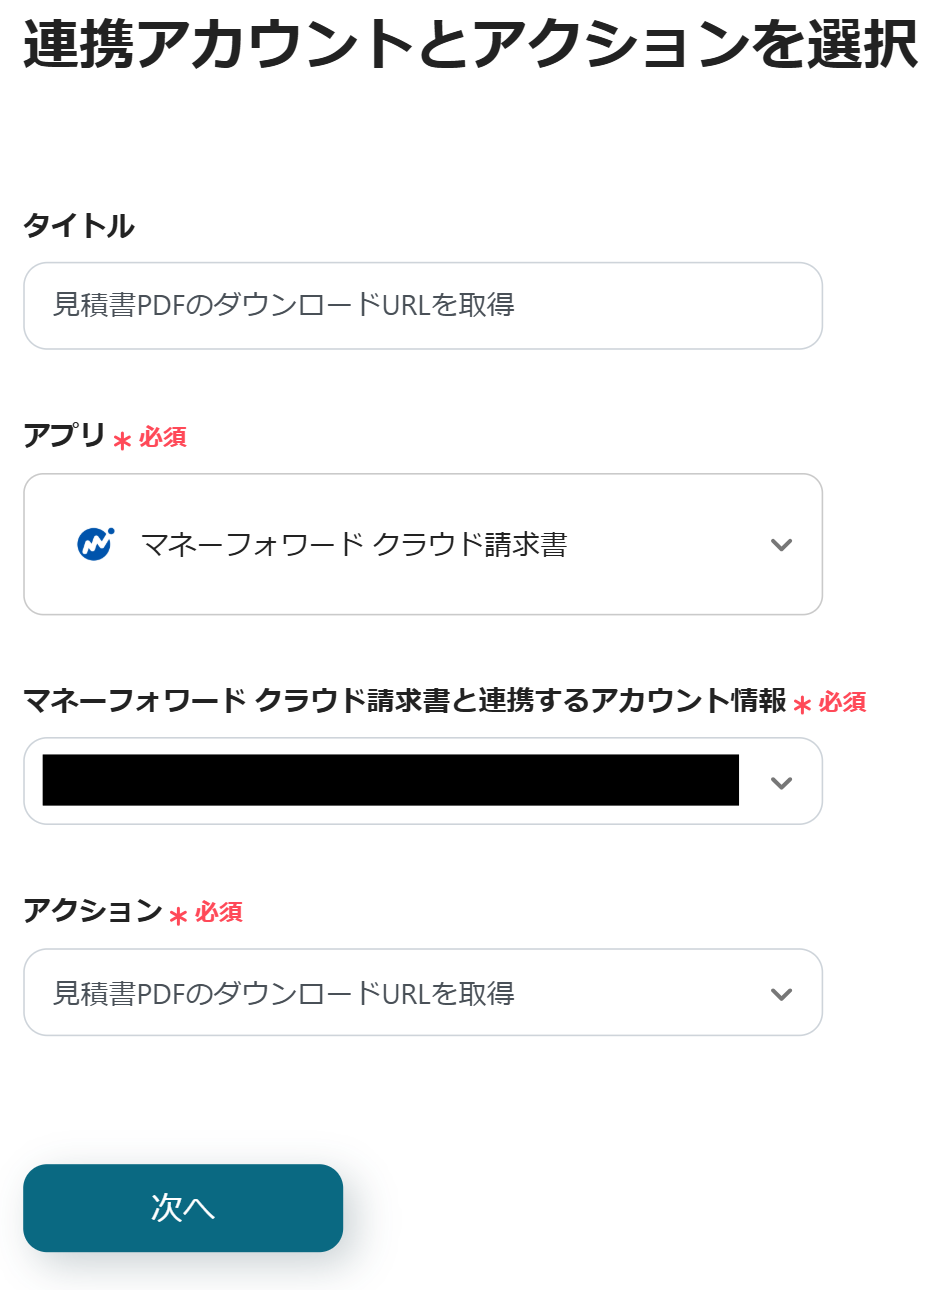Click the Money Forward logo icon
Image resolution: width=933 pixels, height=1290 pixels.
(96, 544)
